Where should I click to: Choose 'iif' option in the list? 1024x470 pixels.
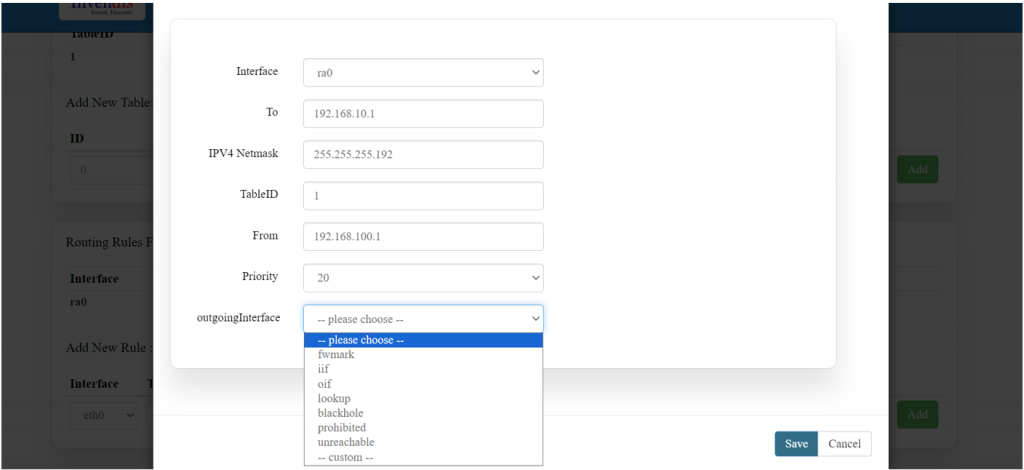pos(323,369)
